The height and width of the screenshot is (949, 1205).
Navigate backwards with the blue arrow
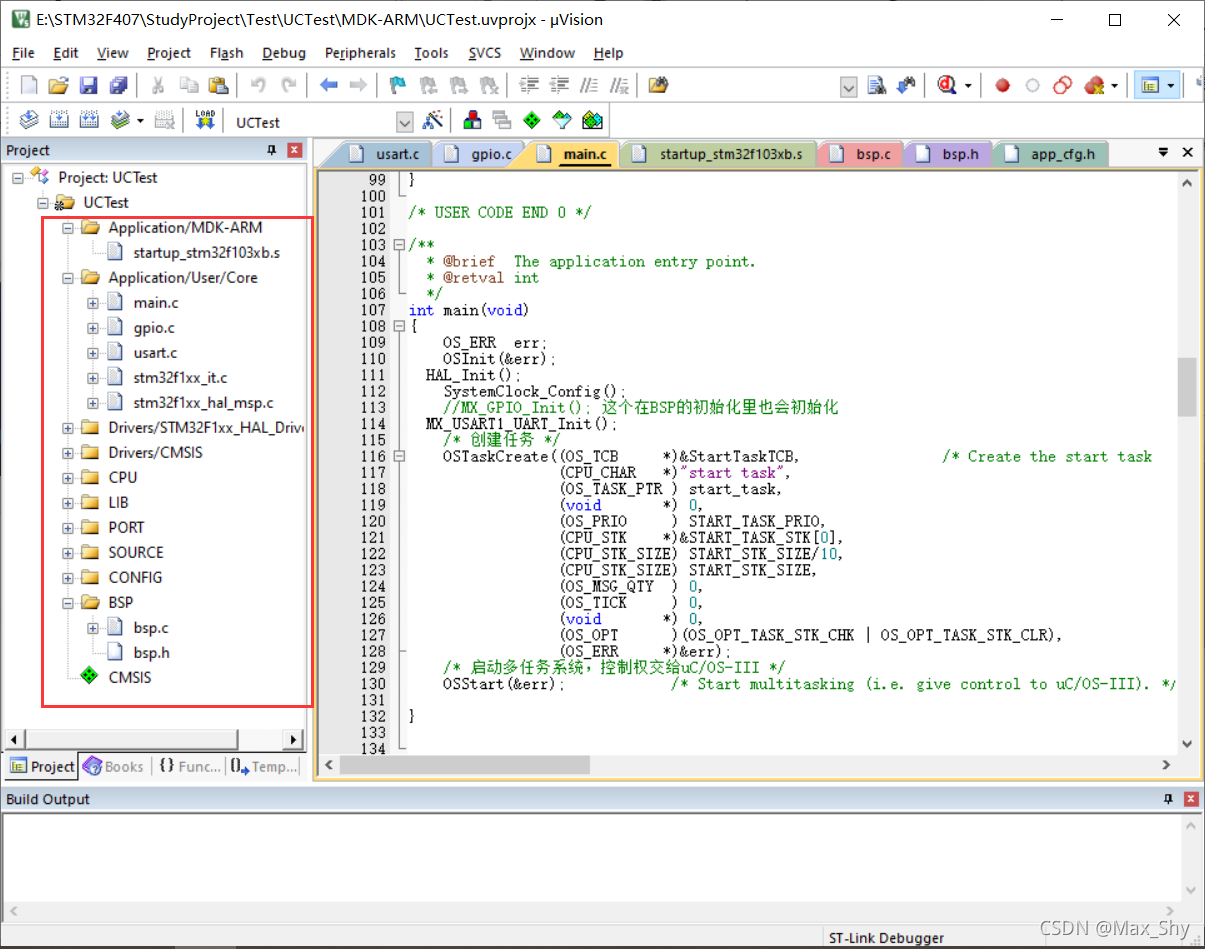tap(329, 85)
